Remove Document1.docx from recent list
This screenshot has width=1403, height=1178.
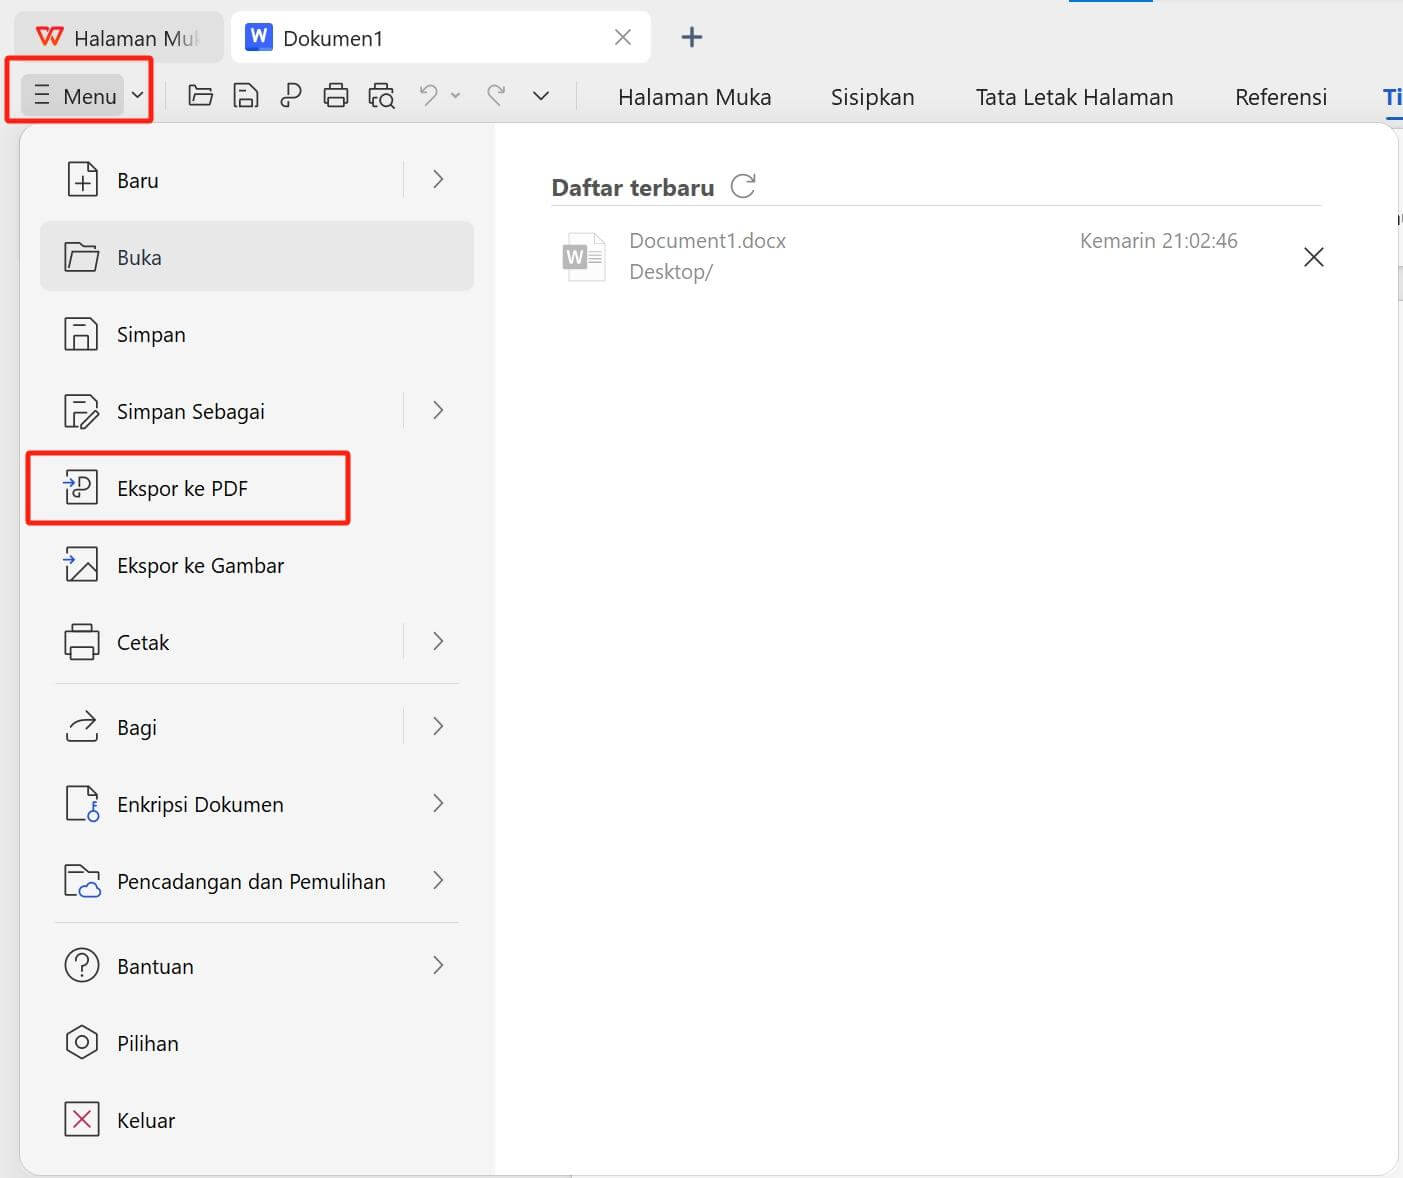coord(1313,257)
